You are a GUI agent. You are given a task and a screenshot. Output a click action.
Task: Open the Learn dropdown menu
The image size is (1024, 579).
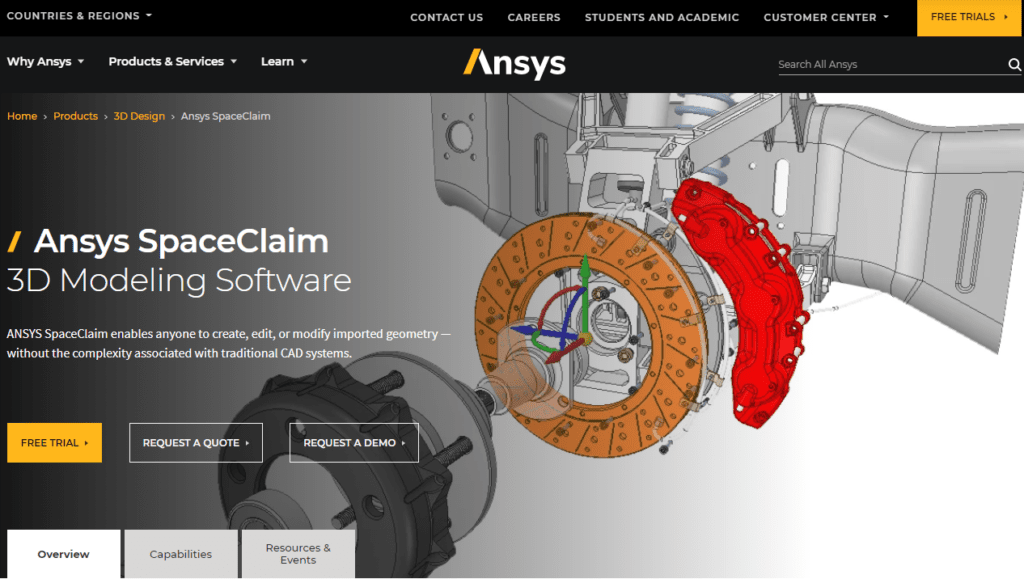(284, 62)
